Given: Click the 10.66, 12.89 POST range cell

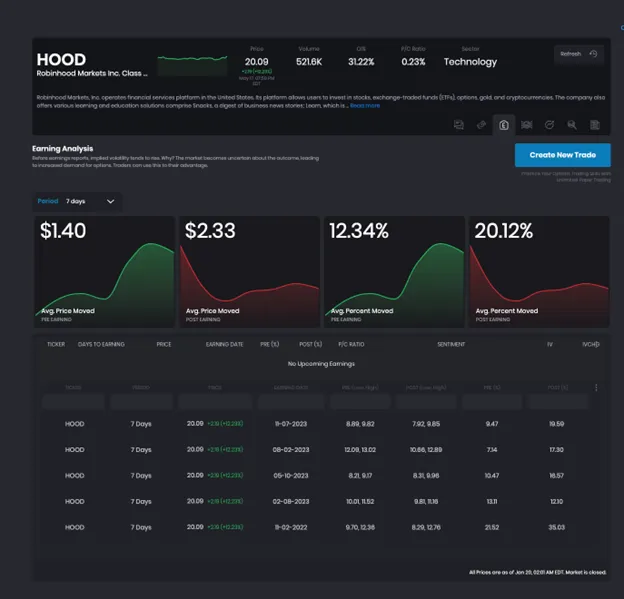Looking at the screenshot, I should coord(426,450).
